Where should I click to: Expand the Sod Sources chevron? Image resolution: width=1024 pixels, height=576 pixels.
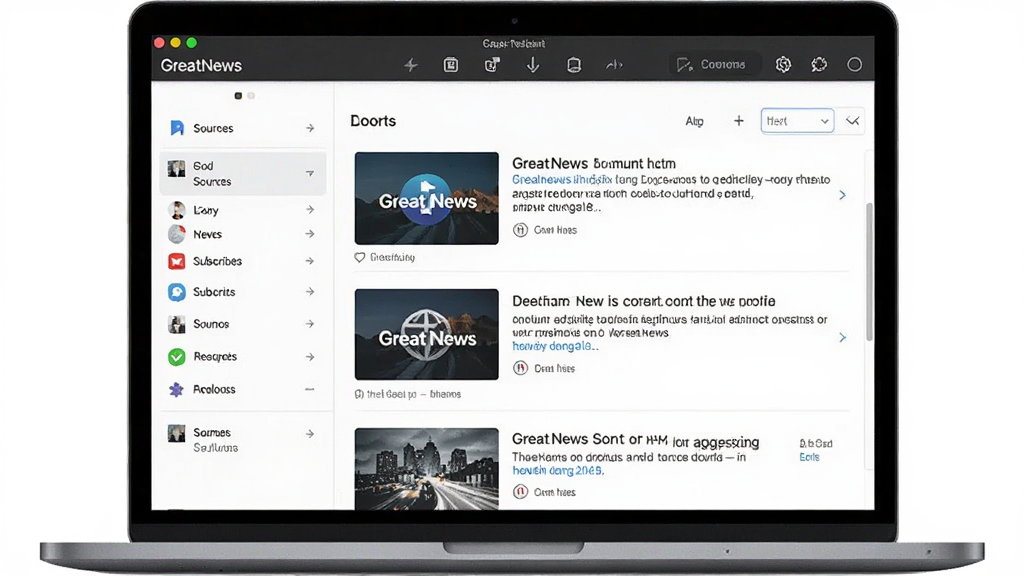coord(310,173)
